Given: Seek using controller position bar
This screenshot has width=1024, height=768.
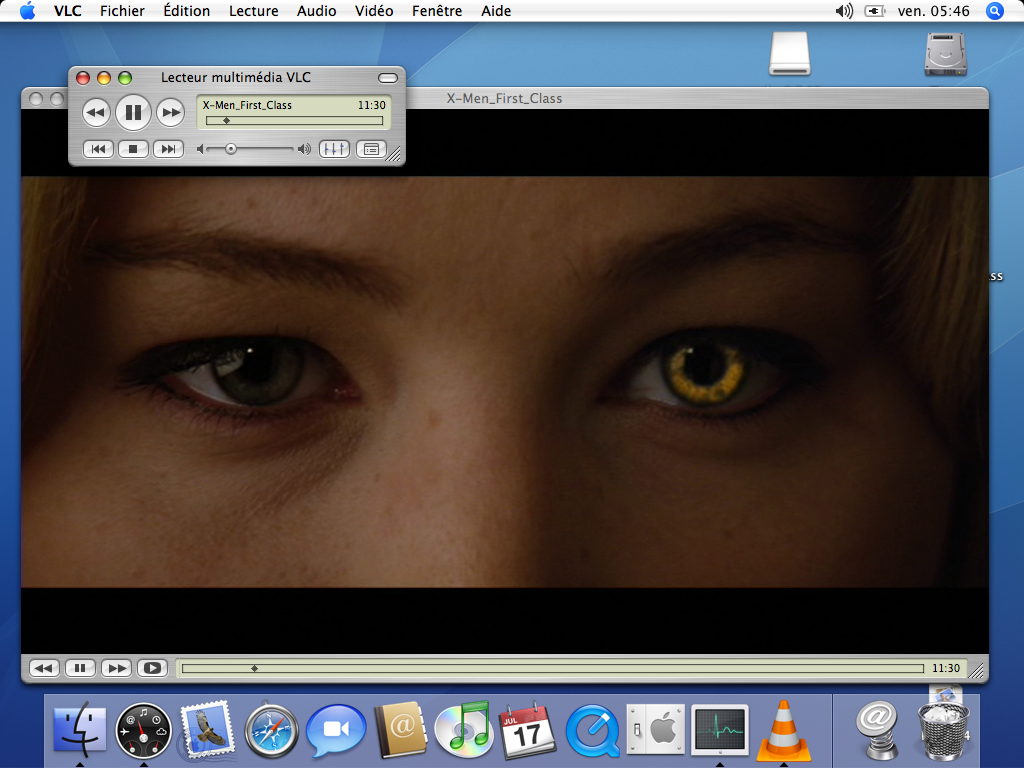Looking at the screenshot, I should 294,121.
